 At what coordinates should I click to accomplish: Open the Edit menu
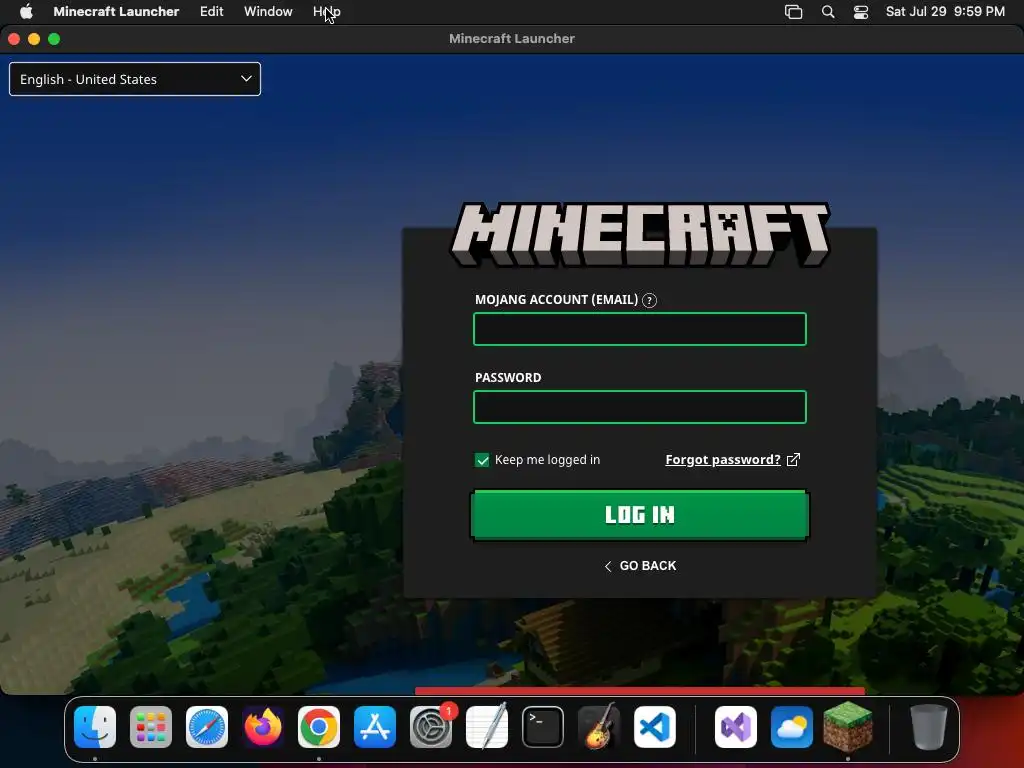(212, 12)
